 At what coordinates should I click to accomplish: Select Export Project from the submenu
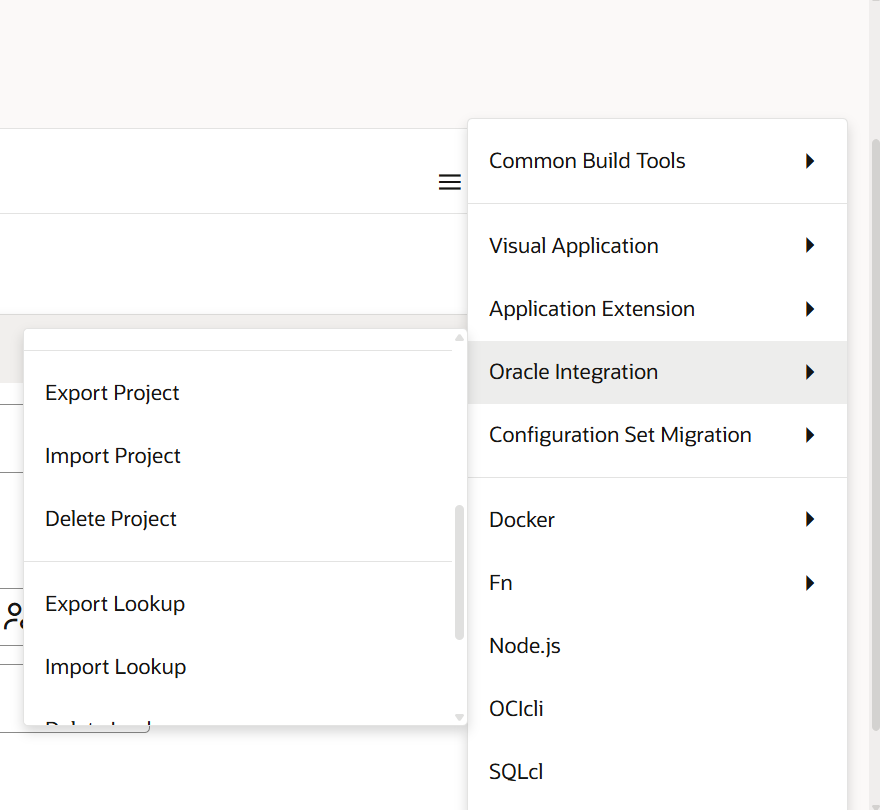pyautogui.click(x=112, y=393)
